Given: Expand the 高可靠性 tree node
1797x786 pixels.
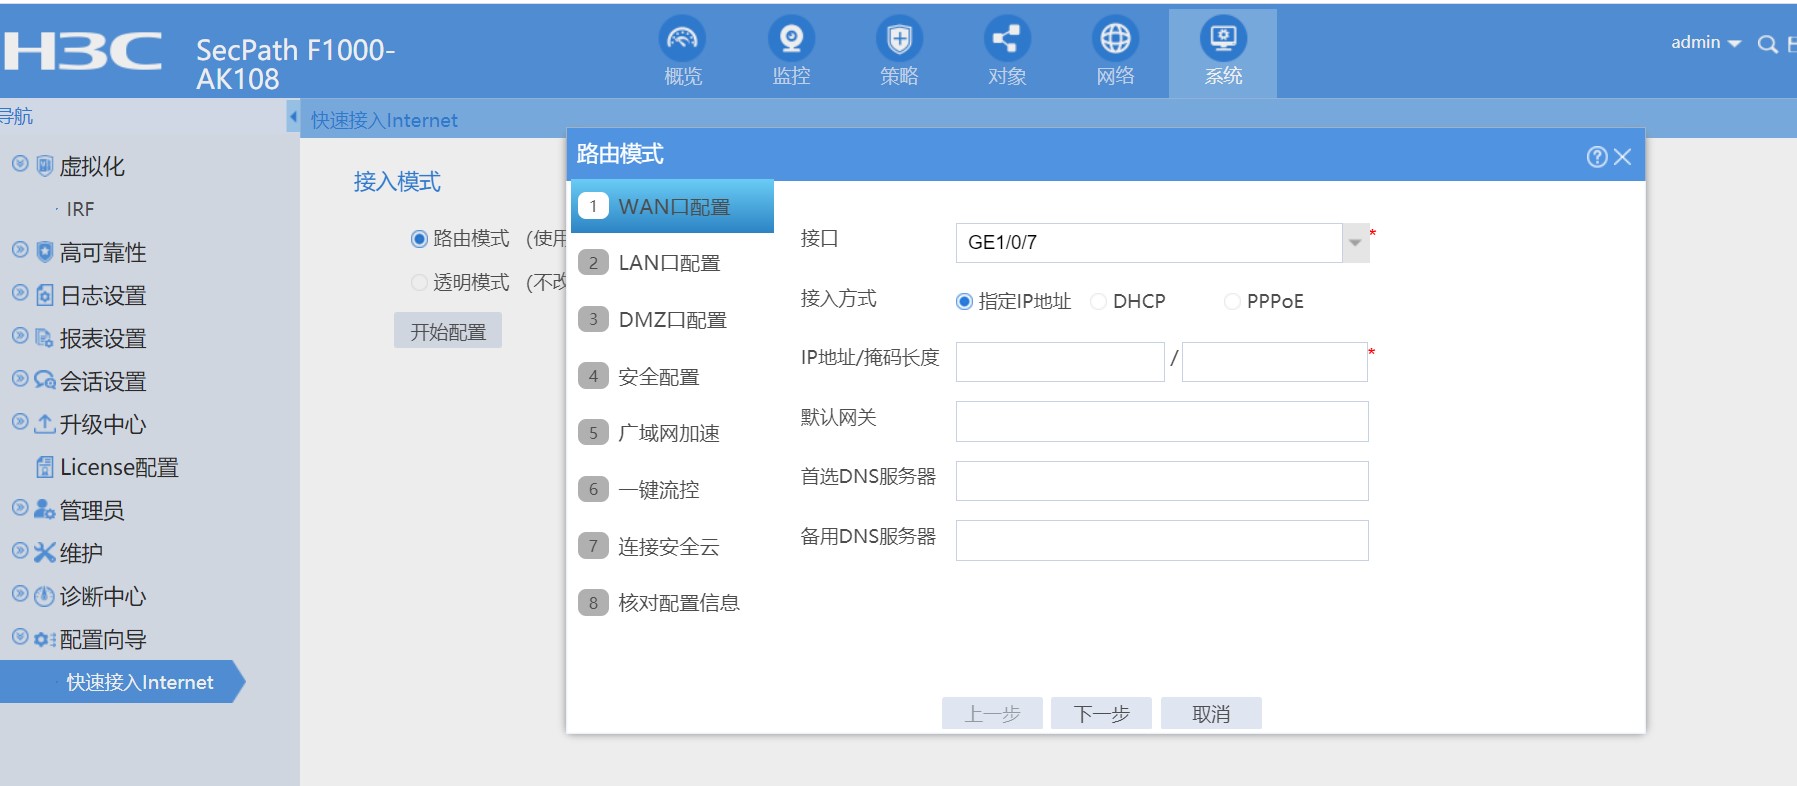Looking at the screenshot, I should tap(20, 250).
